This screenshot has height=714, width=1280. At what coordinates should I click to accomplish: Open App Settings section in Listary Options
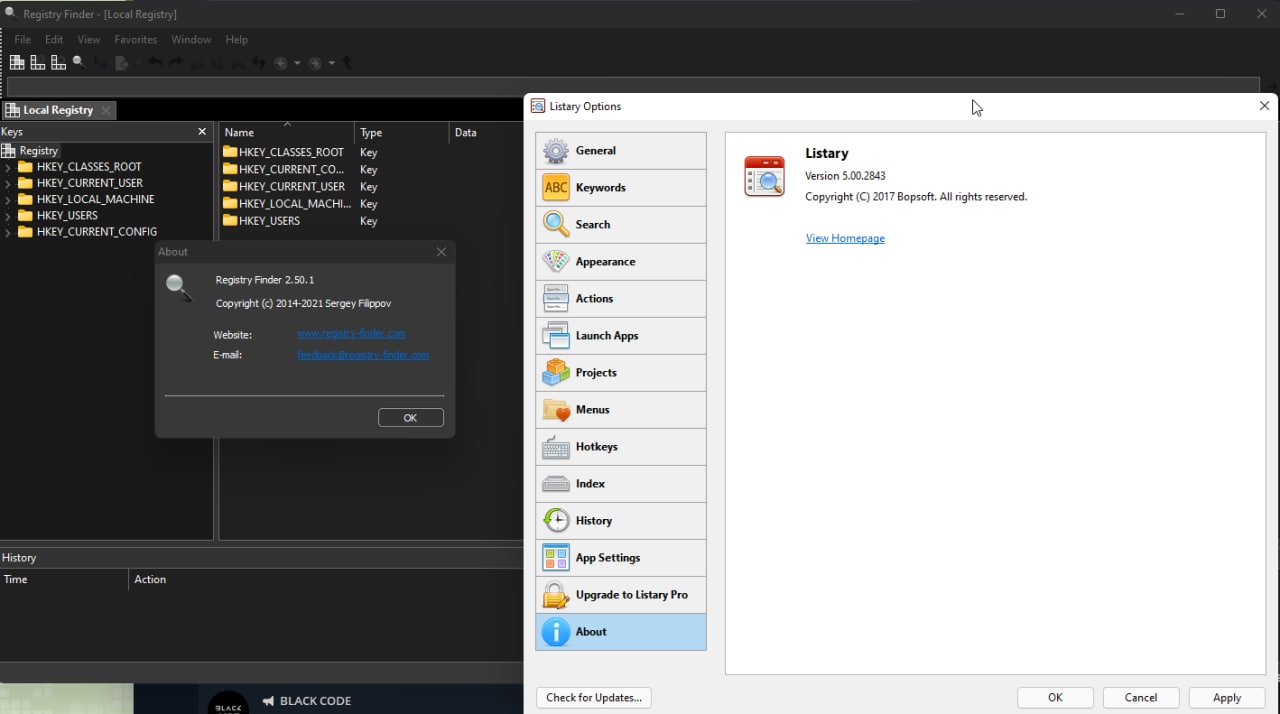(x=621, y=558)
